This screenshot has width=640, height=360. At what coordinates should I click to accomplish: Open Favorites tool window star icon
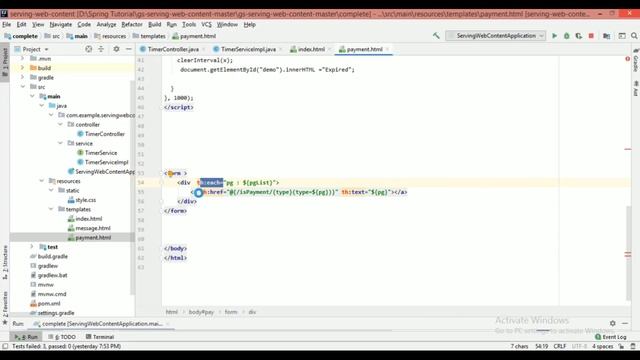click(5, 322)
